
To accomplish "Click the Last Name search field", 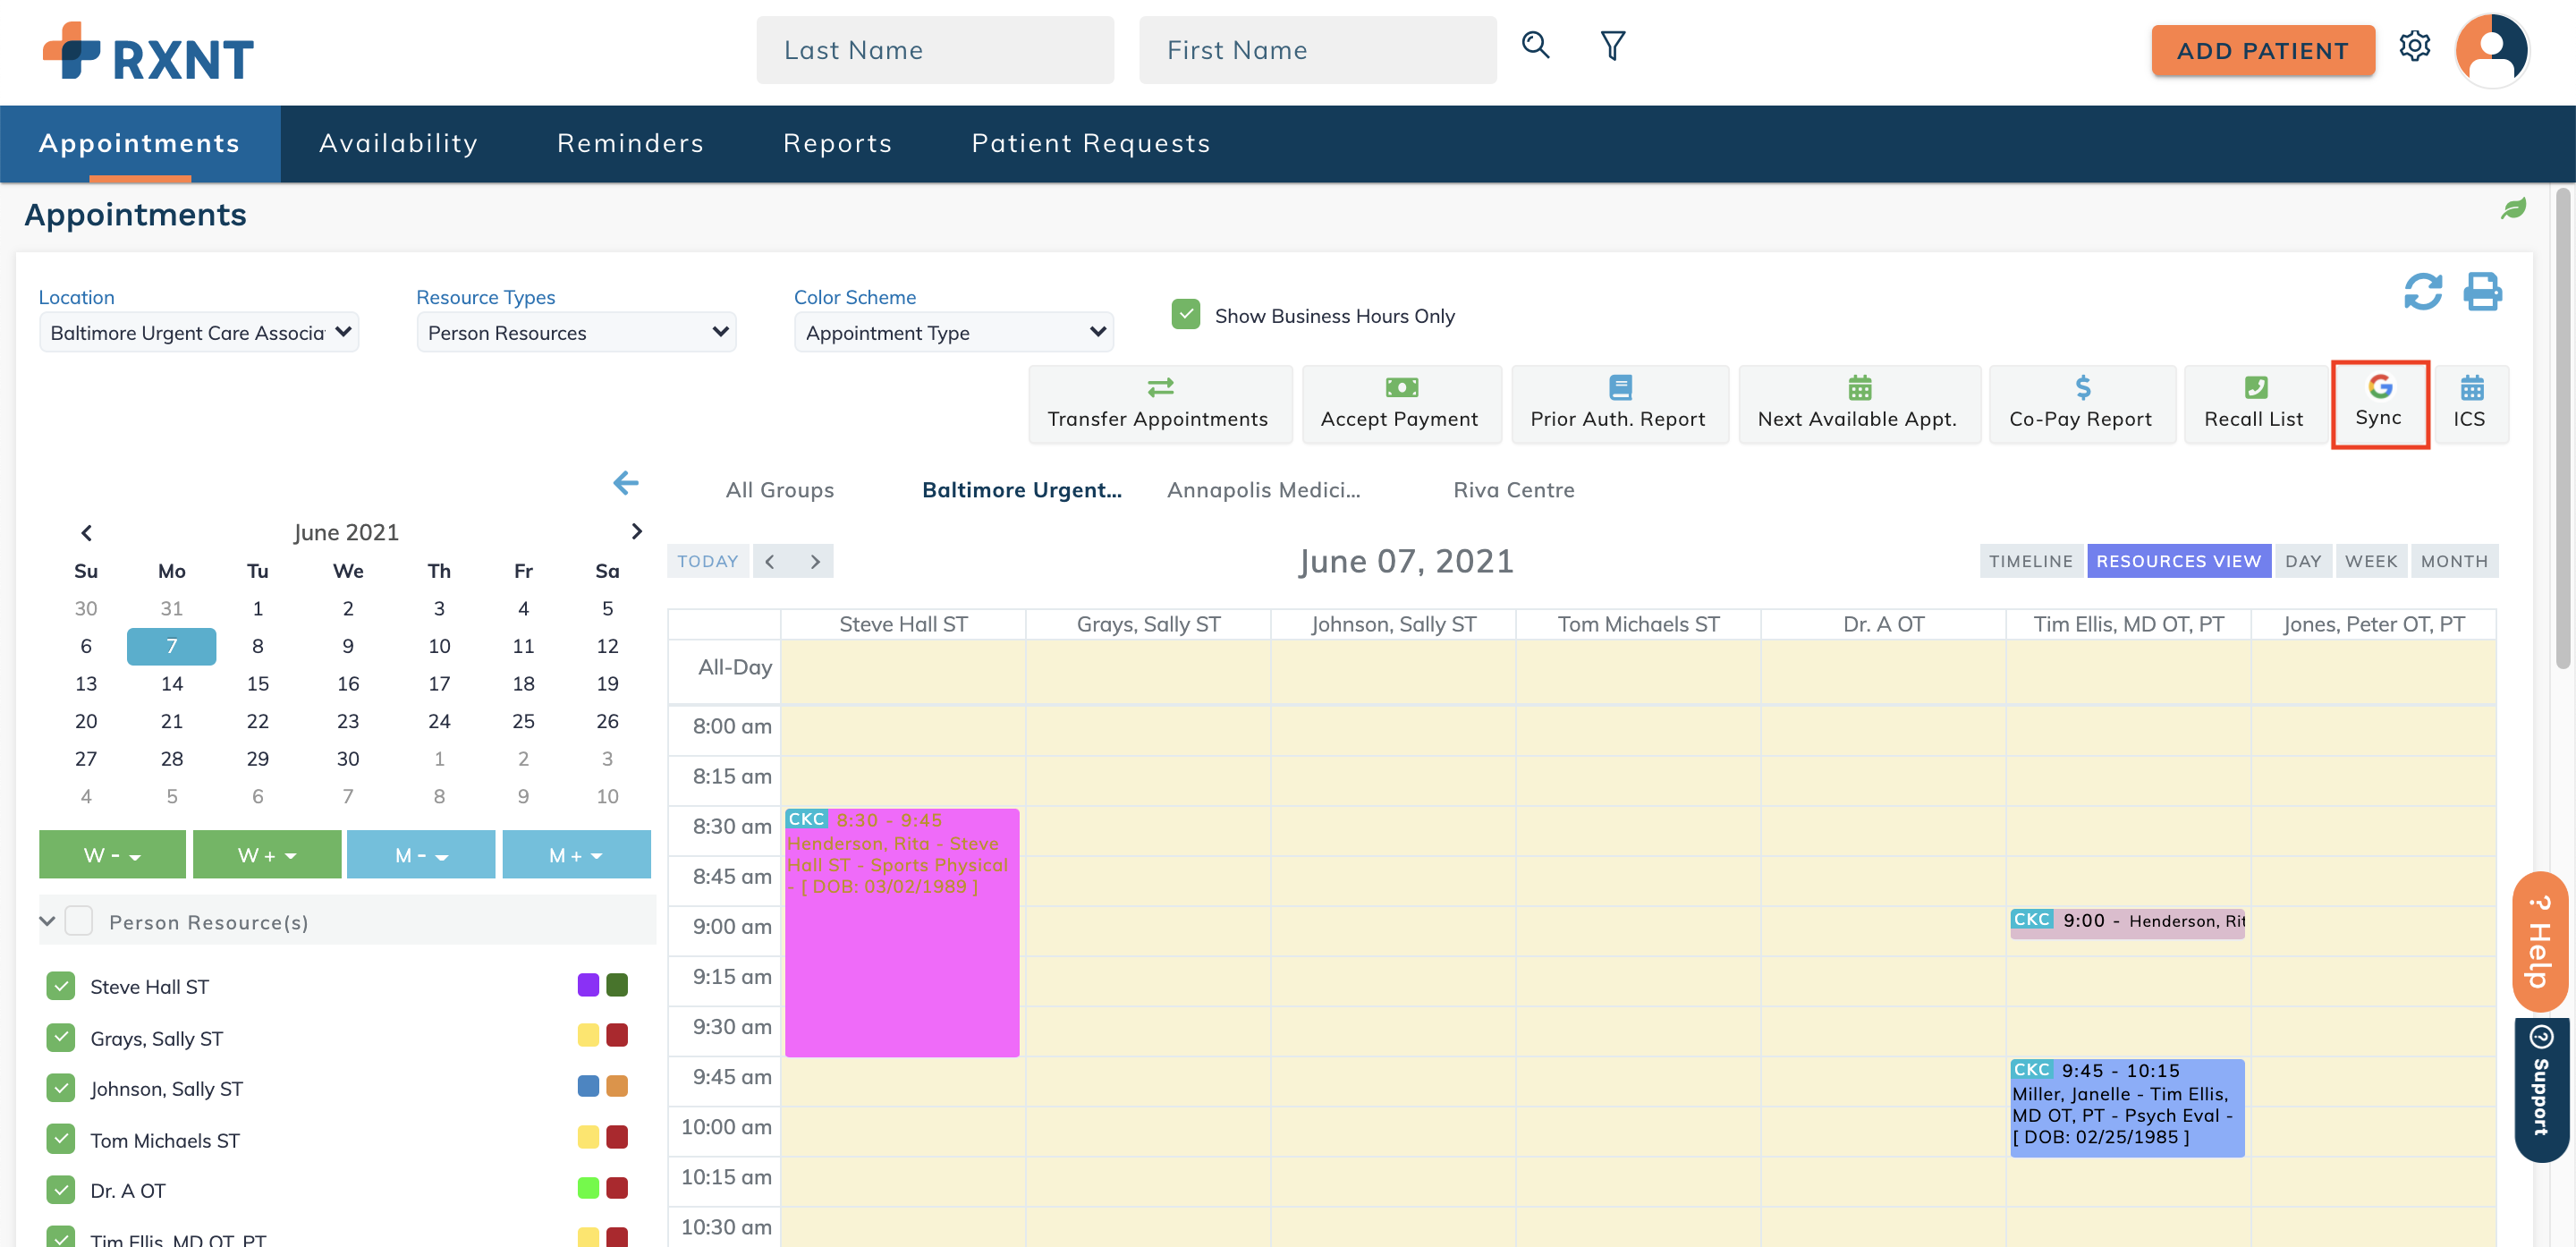I will [935, 50].
